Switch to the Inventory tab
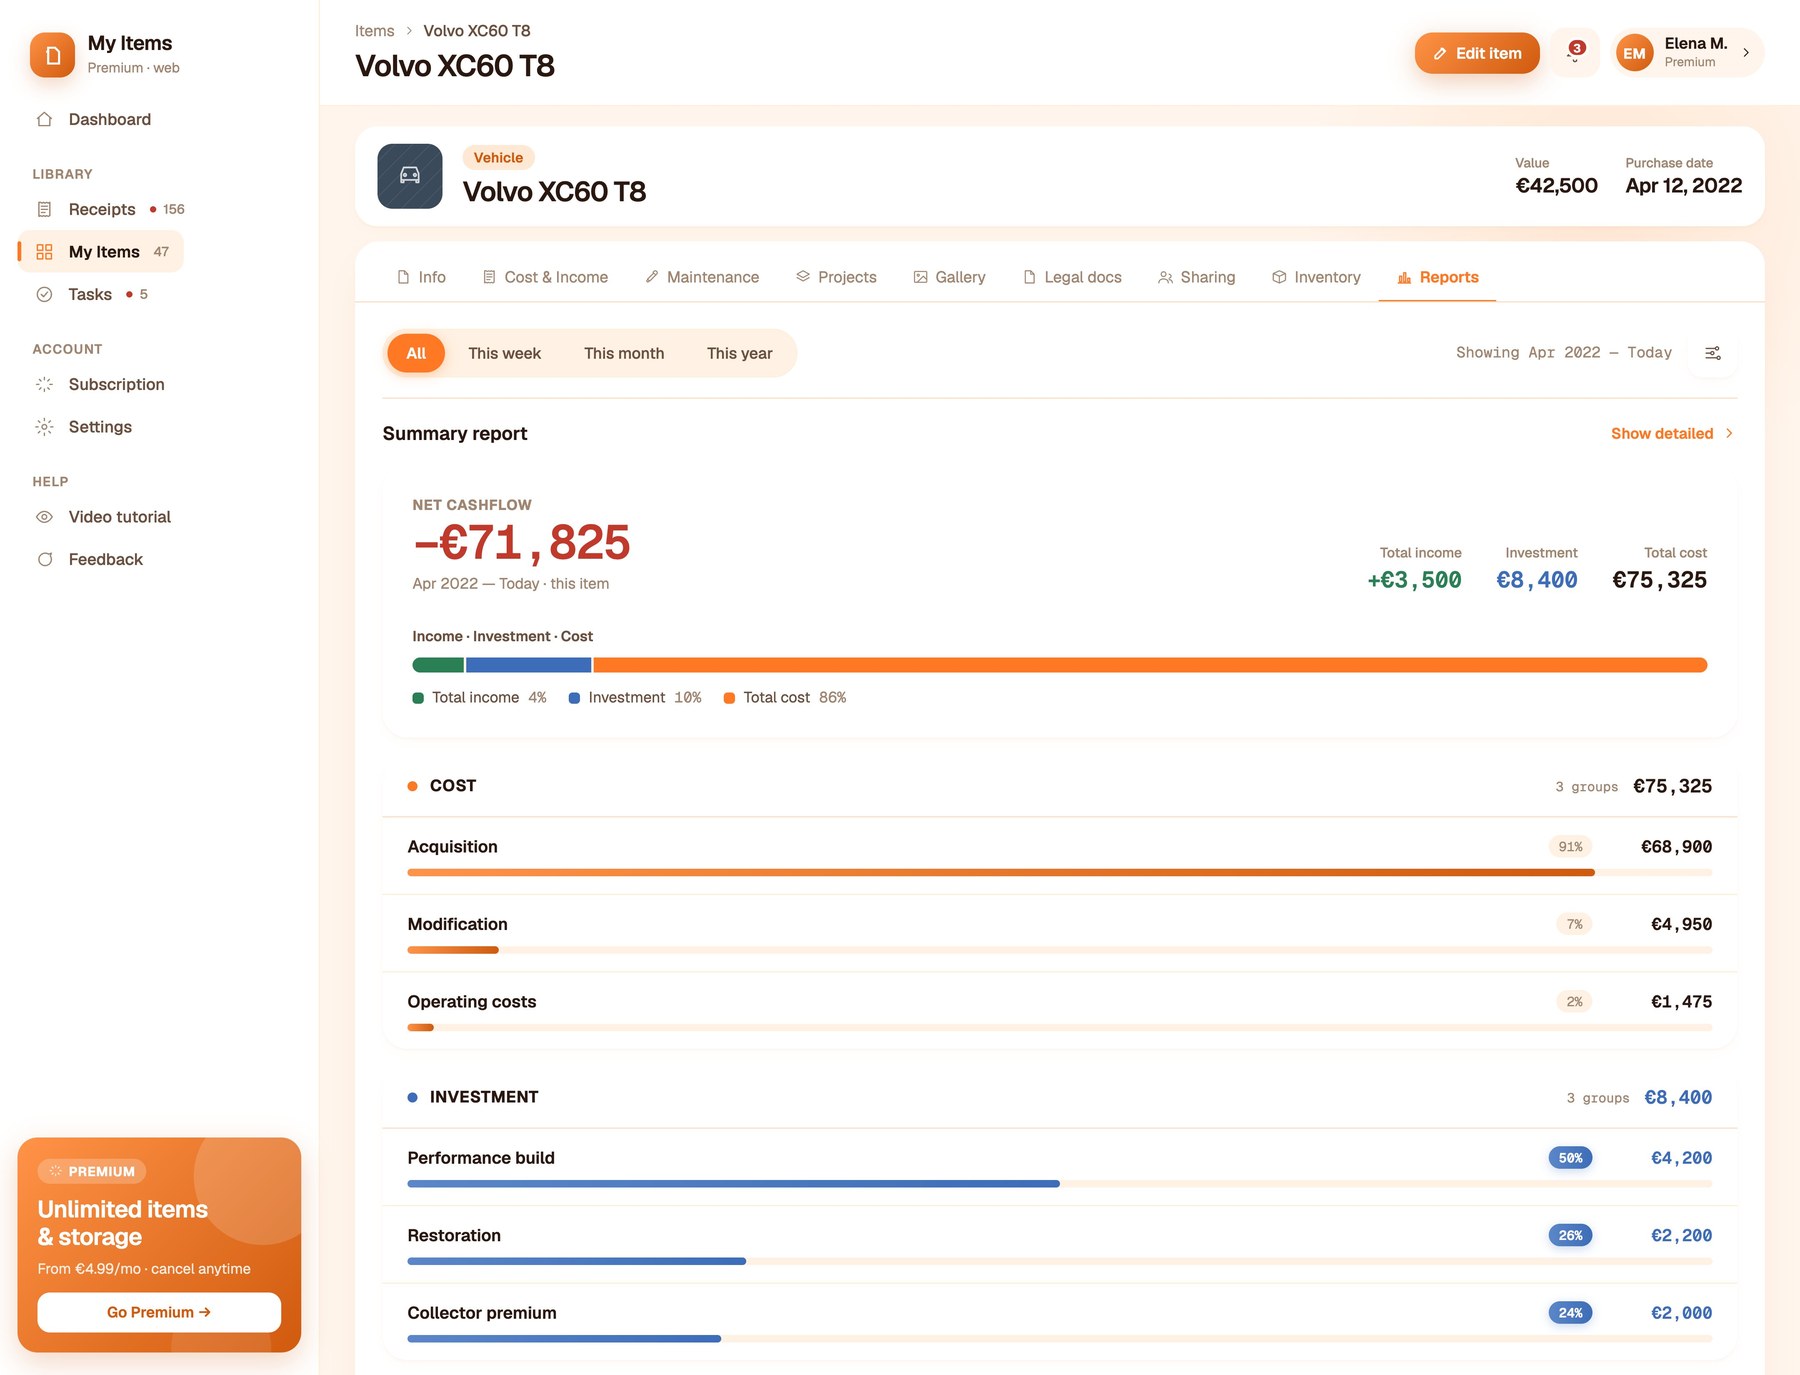This screenshot has width=1800, height=1375. coord(1316,277)
